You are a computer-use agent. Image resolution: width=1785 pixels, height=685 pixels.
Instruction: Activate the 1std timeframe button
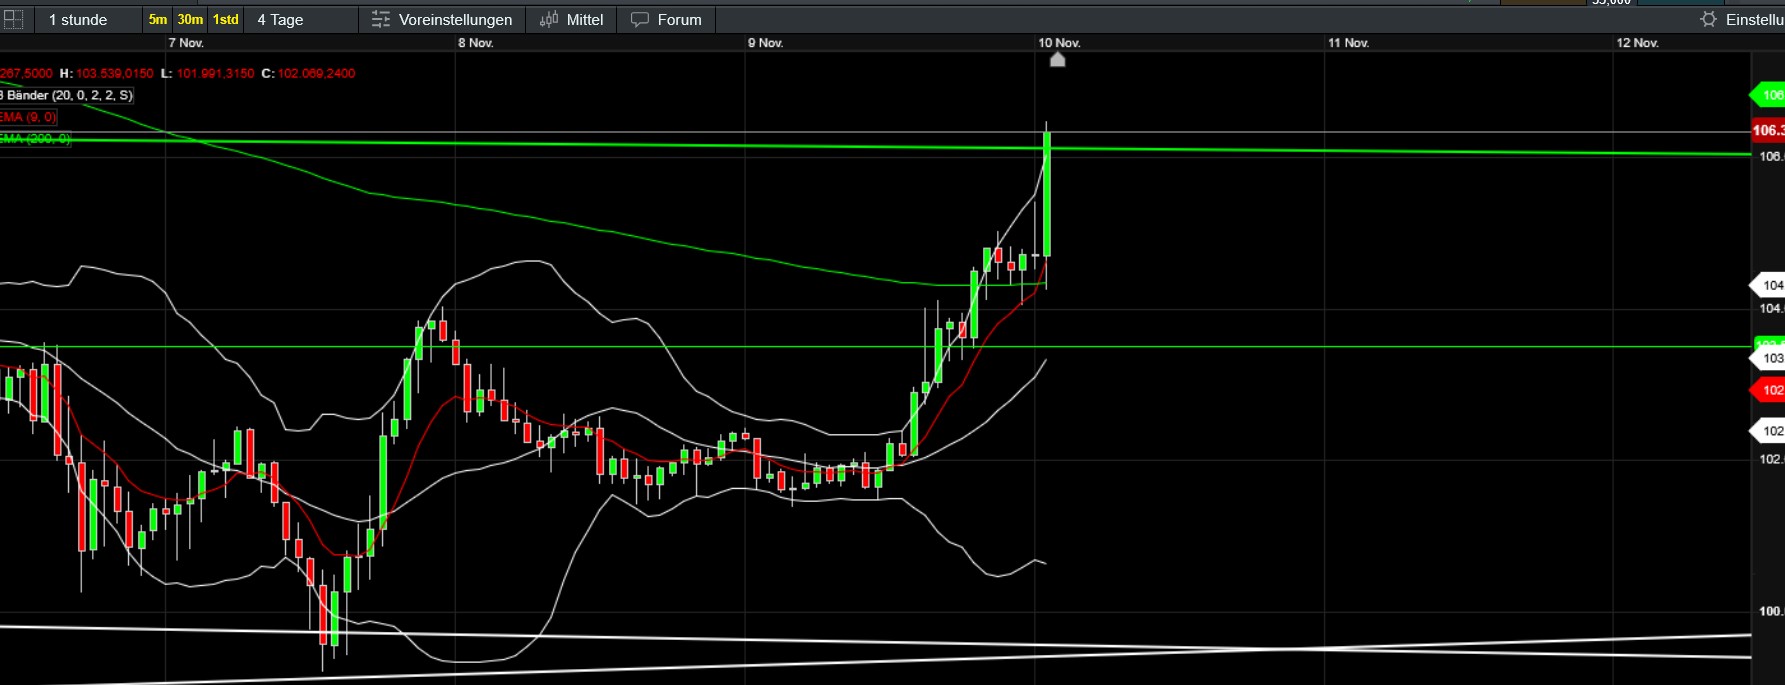pos(226,19)
